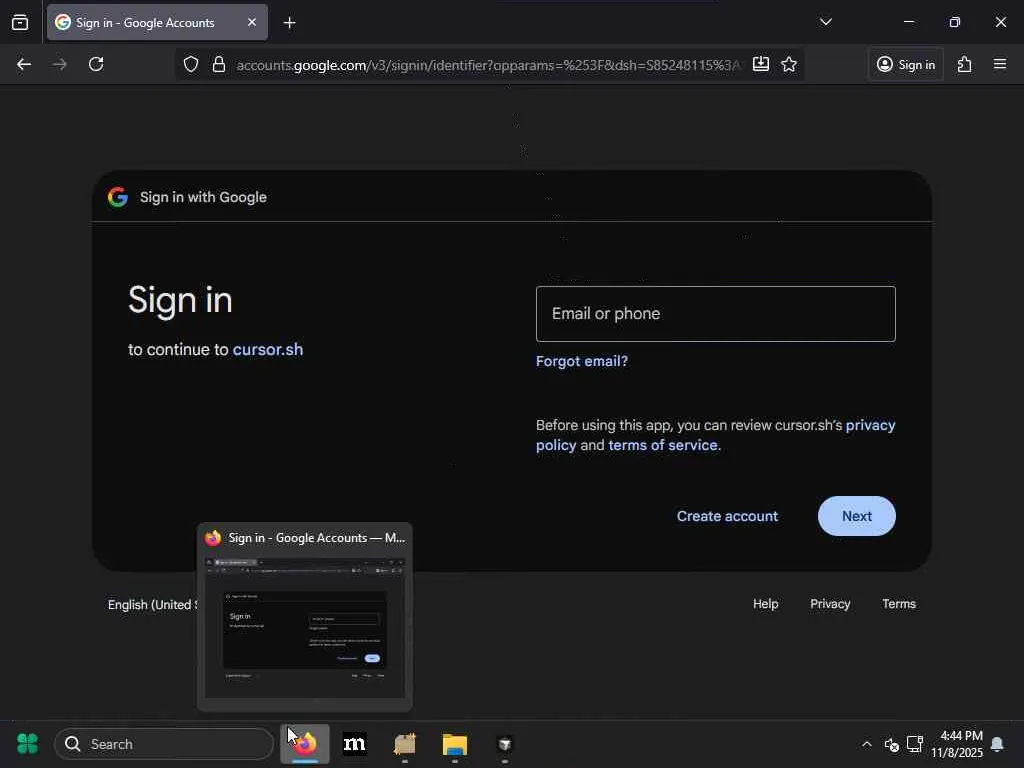The image size is (1024, 768).
Task: Expand the list all tabs chevron
Action: (825, 22)
